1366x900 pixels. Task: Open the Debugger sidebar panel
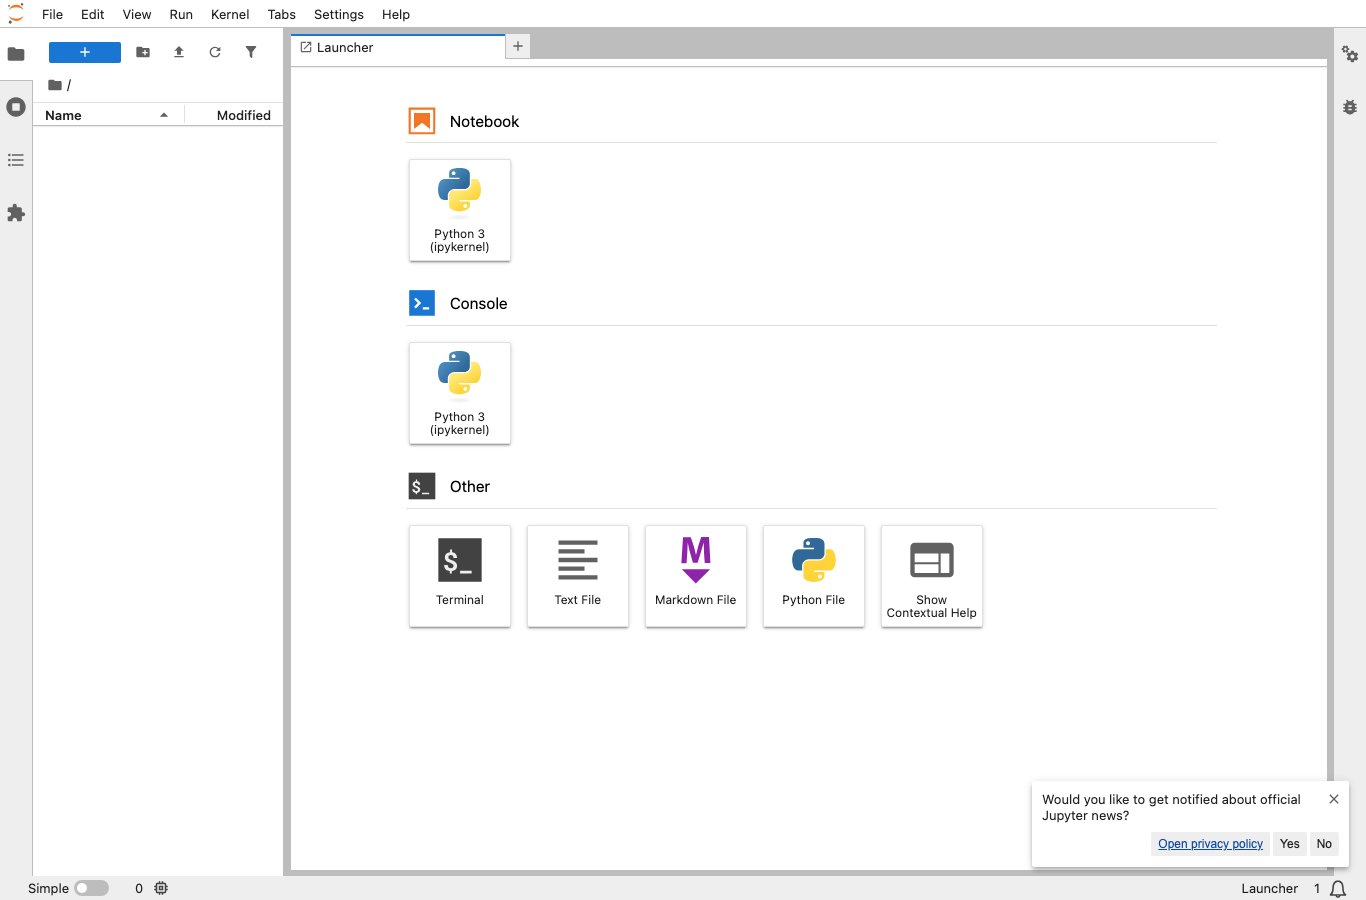pos(1350,107)
